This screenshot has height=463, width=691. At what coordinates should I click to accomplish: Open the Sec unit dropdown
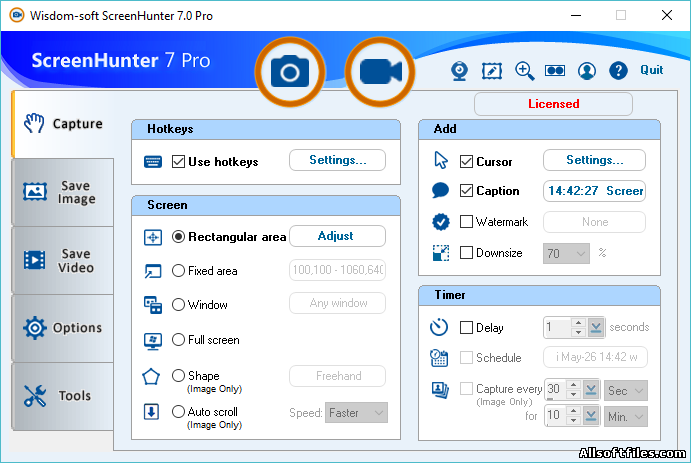(626, 390)
